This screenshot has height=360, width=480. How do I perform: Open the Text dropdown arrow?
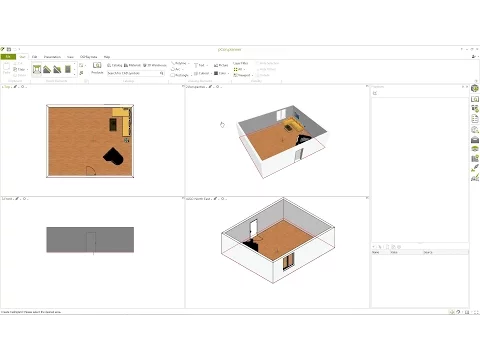pyautogui.click(x=207, y=66)
